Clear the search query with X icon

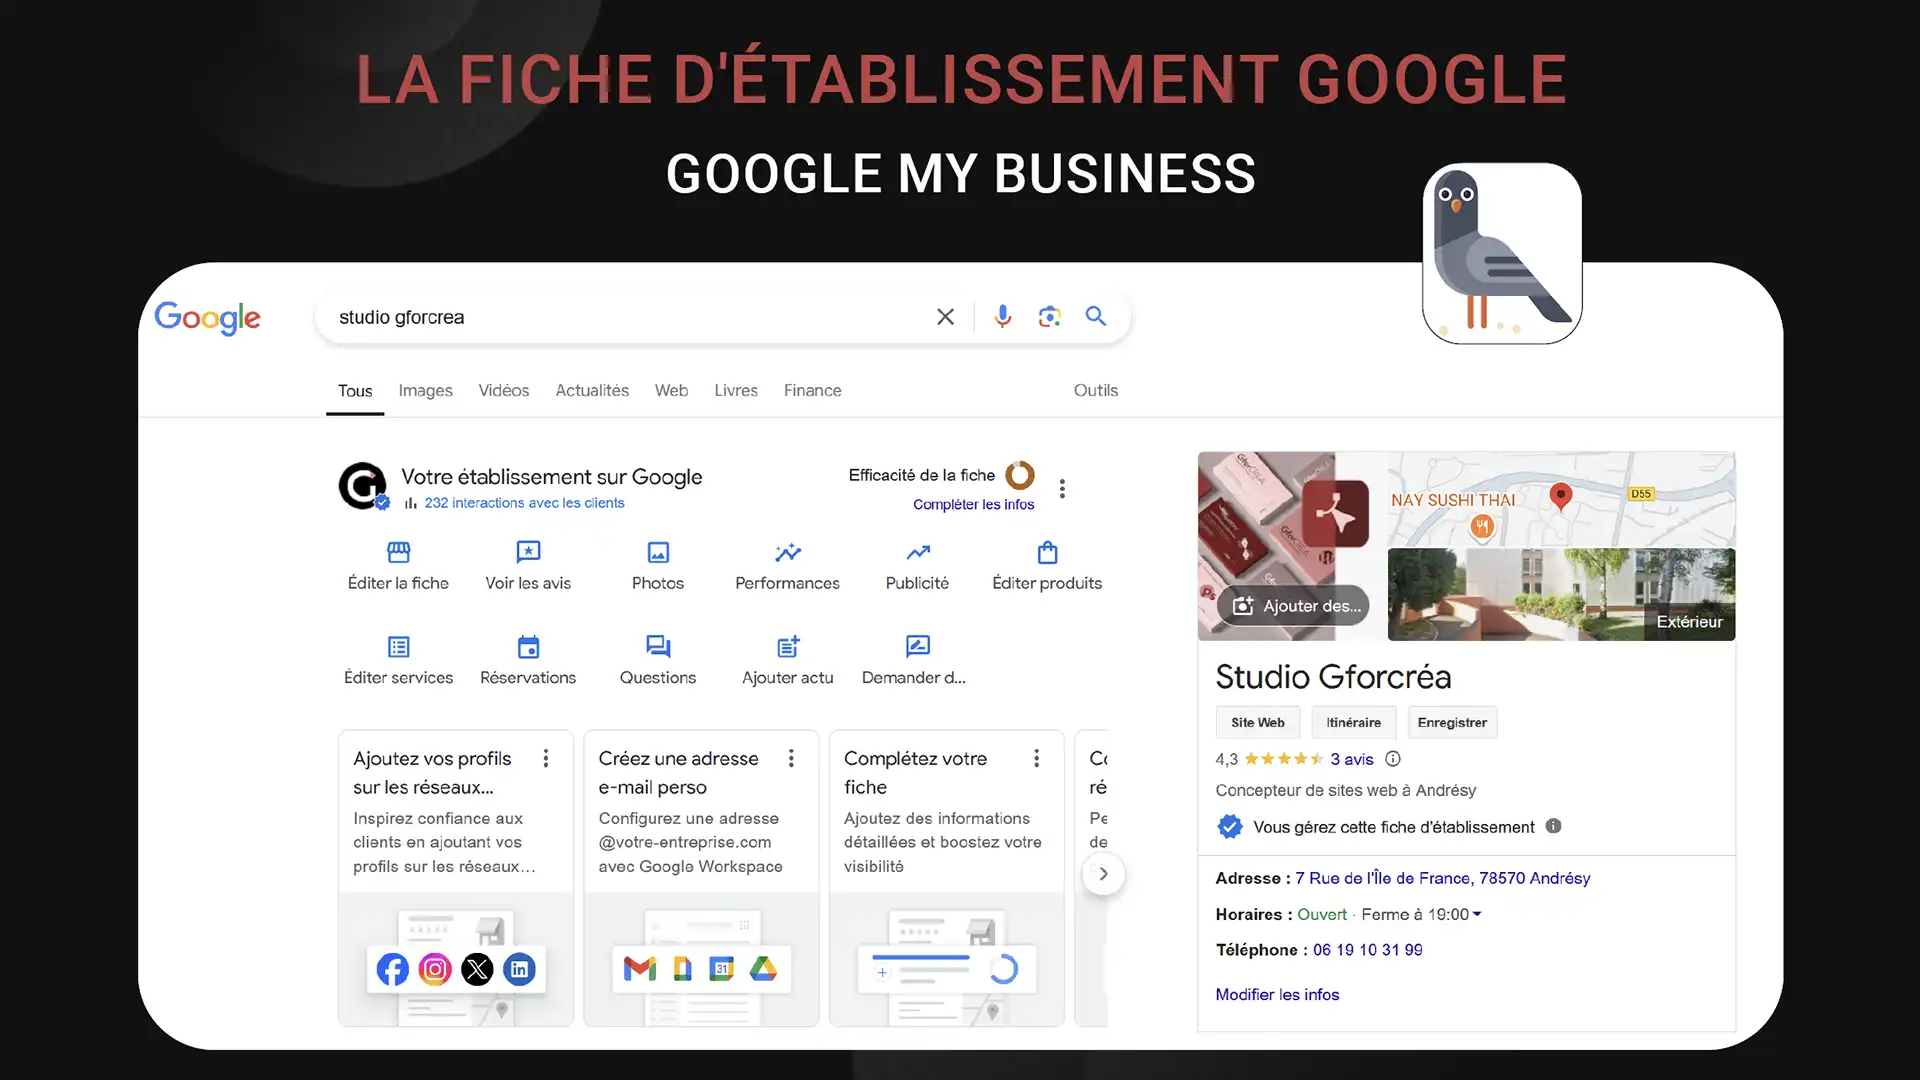coord(945,317)
